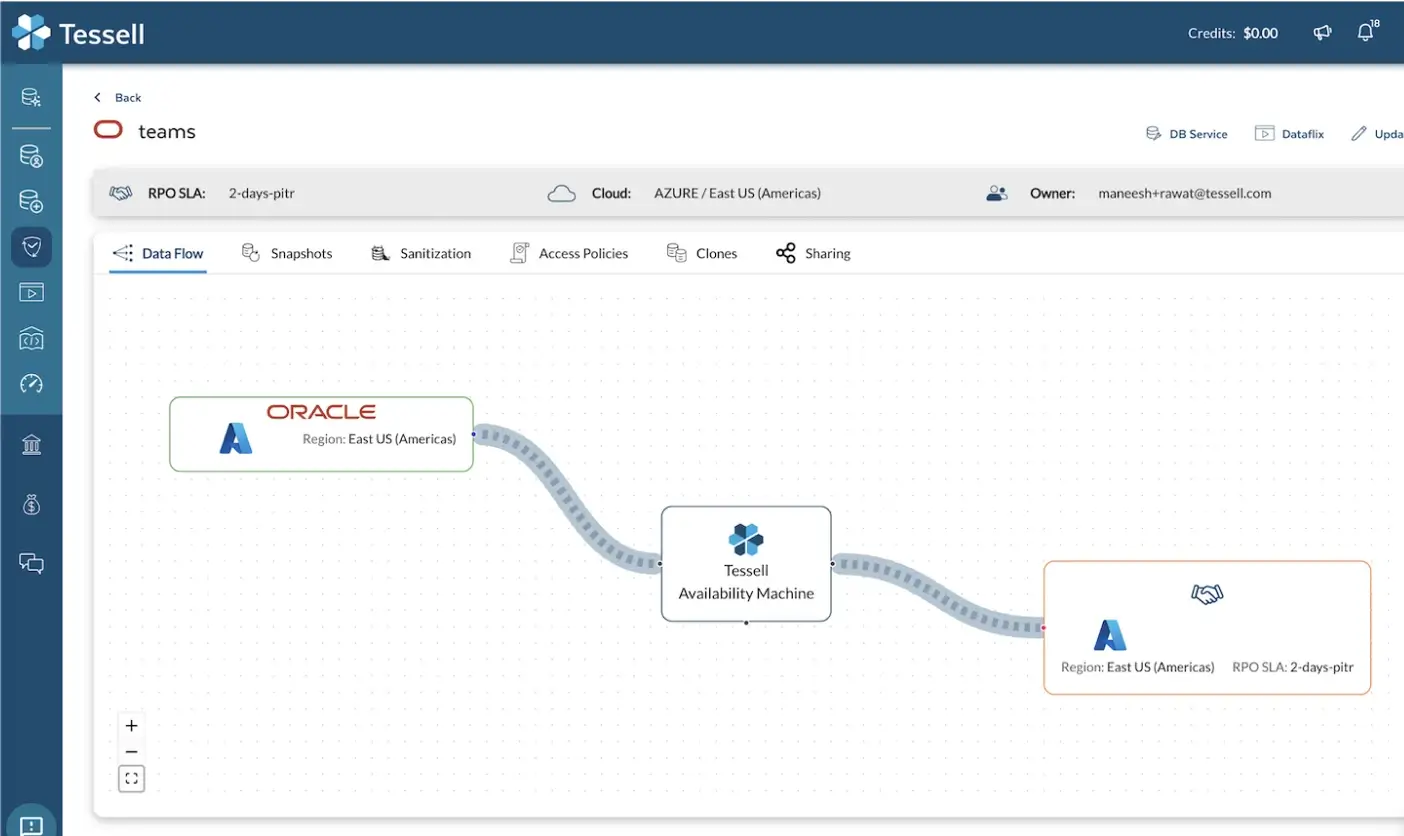
Task: Select the highlighted shield database sidebar icon
Action: [31, 247]
